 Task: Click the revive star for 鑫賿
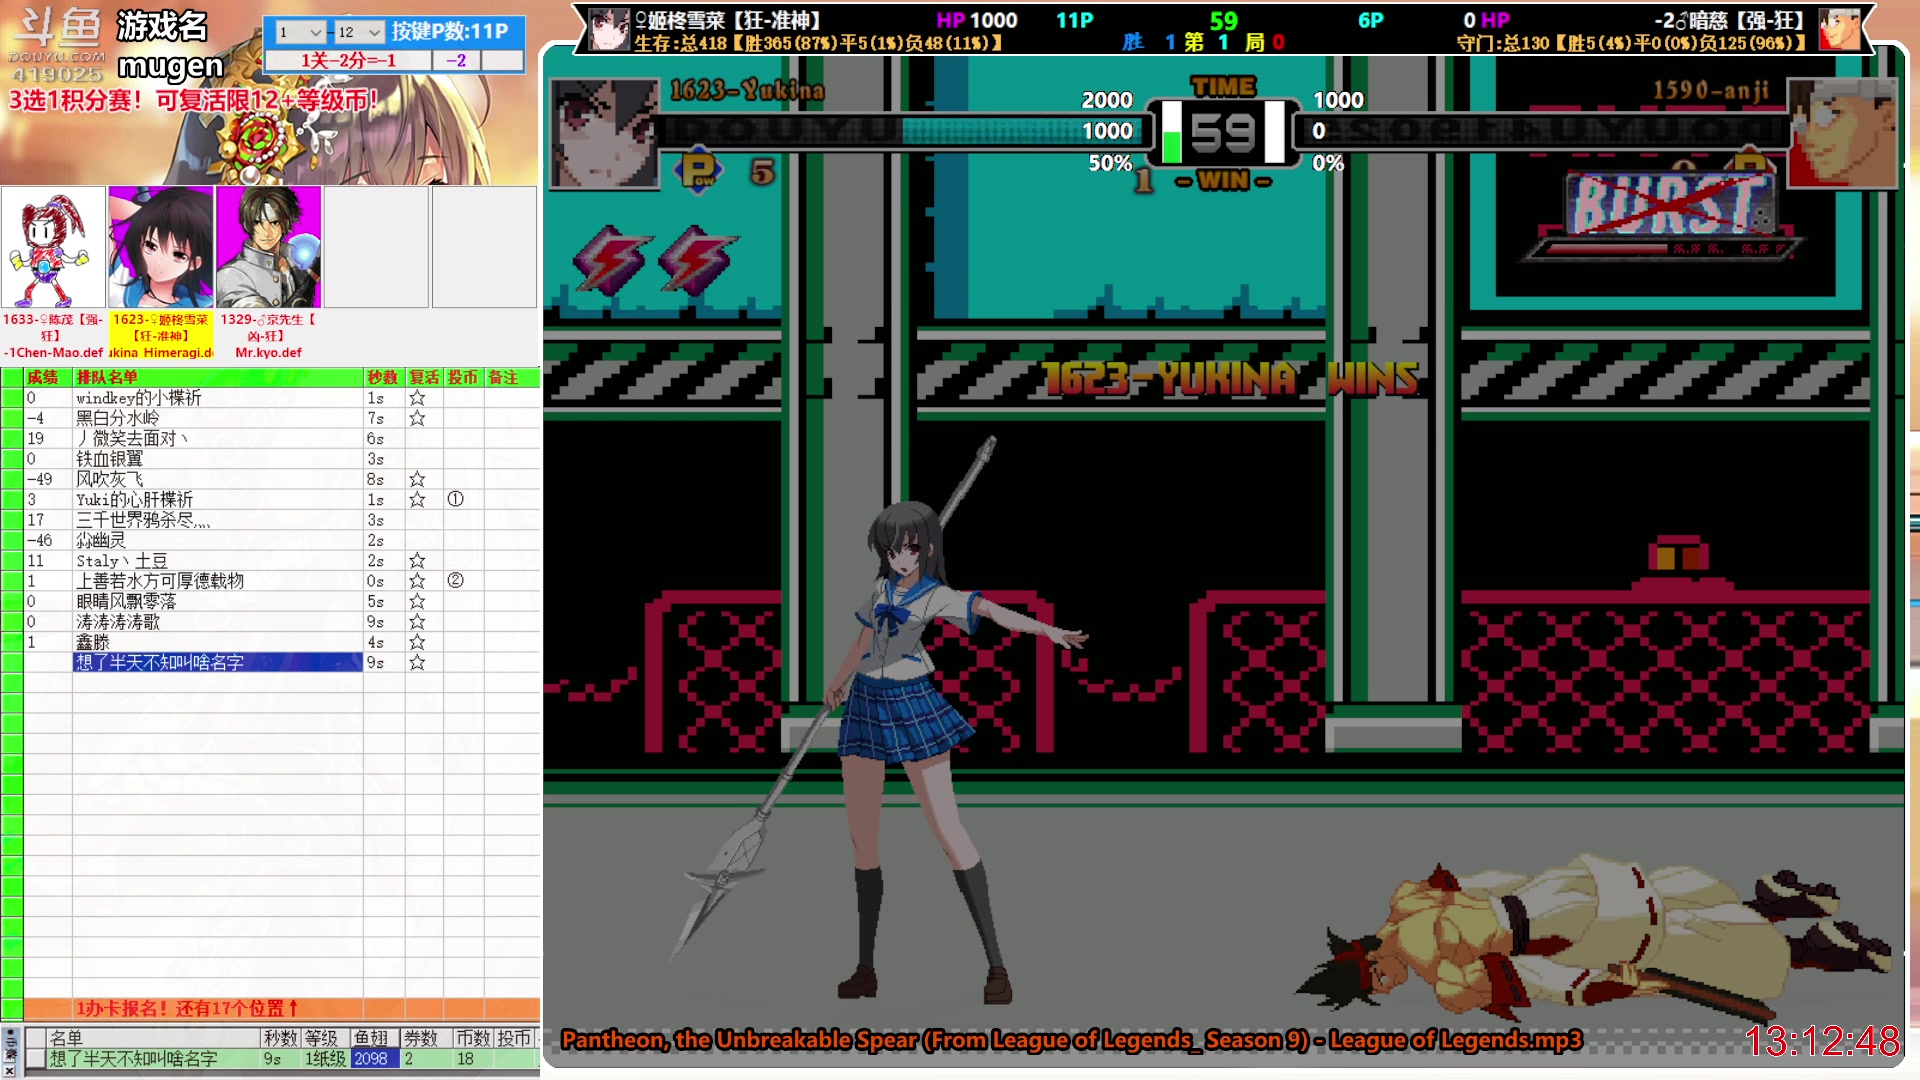[x=417, y=642]
